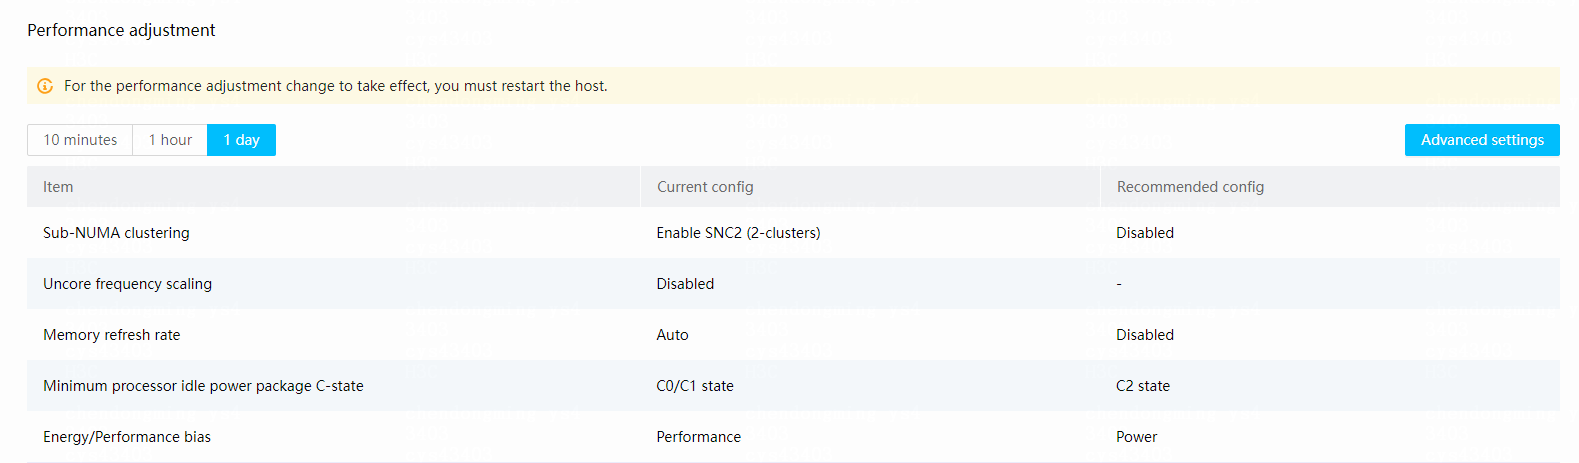Click the Power recommended config value
The height and width of the screenshot is (463, 1579).
coord(1137,437)
